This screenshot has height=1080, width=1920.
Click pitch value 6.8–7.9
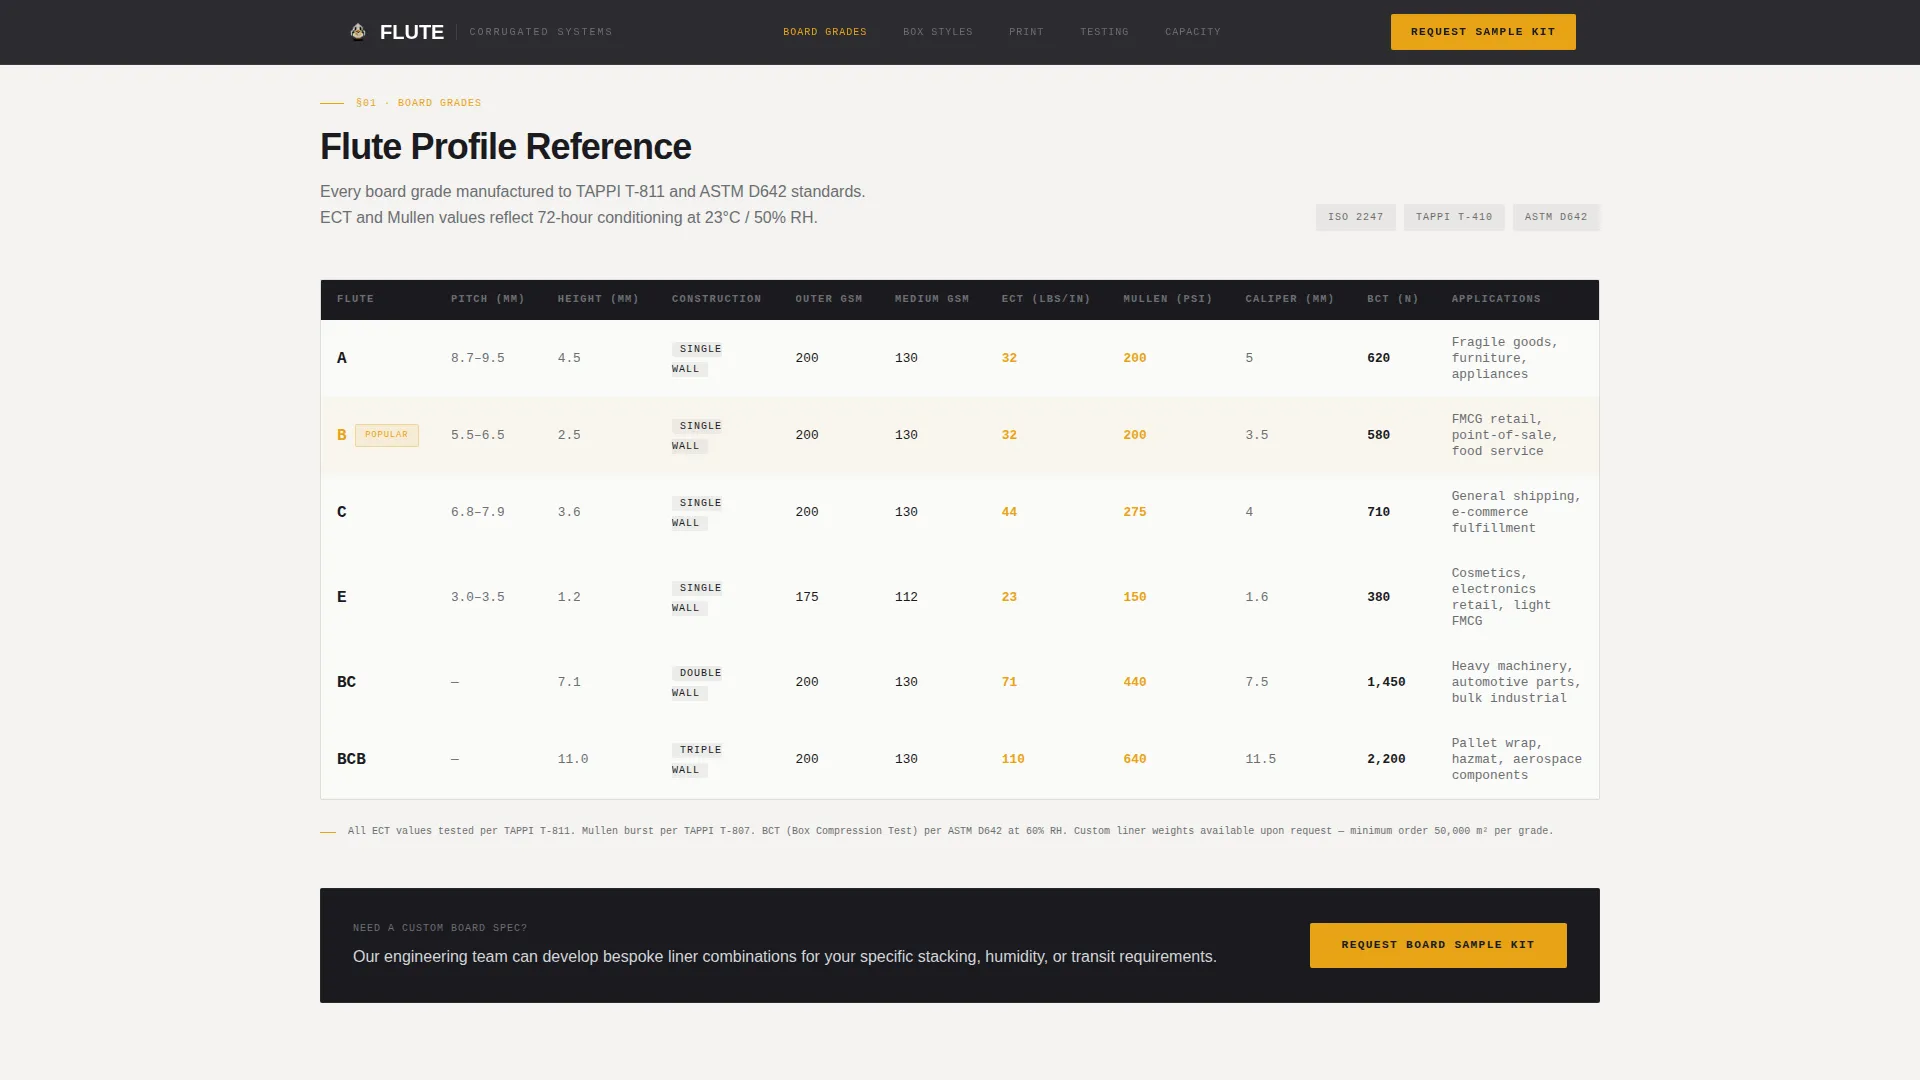tap(478, 512)
